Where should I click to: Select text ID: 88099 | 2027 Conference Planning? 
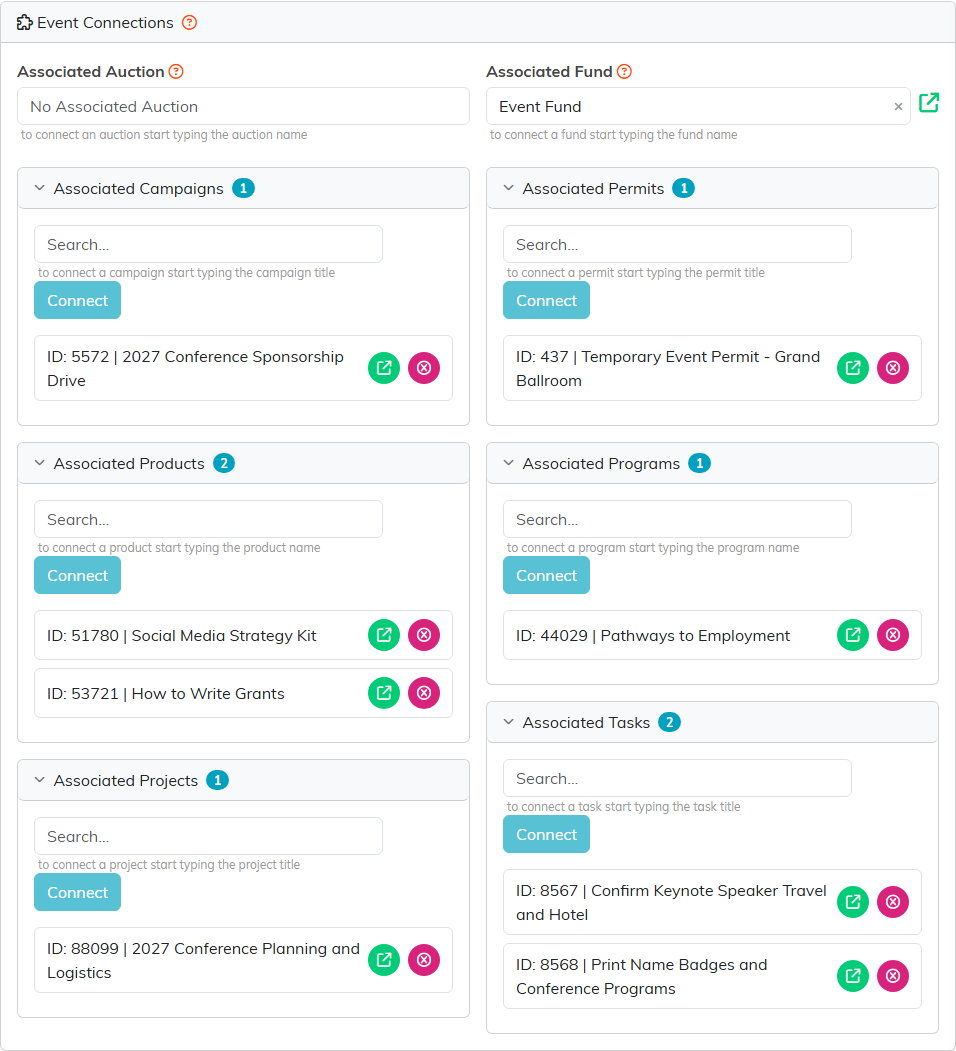click(x=203, y=961)
